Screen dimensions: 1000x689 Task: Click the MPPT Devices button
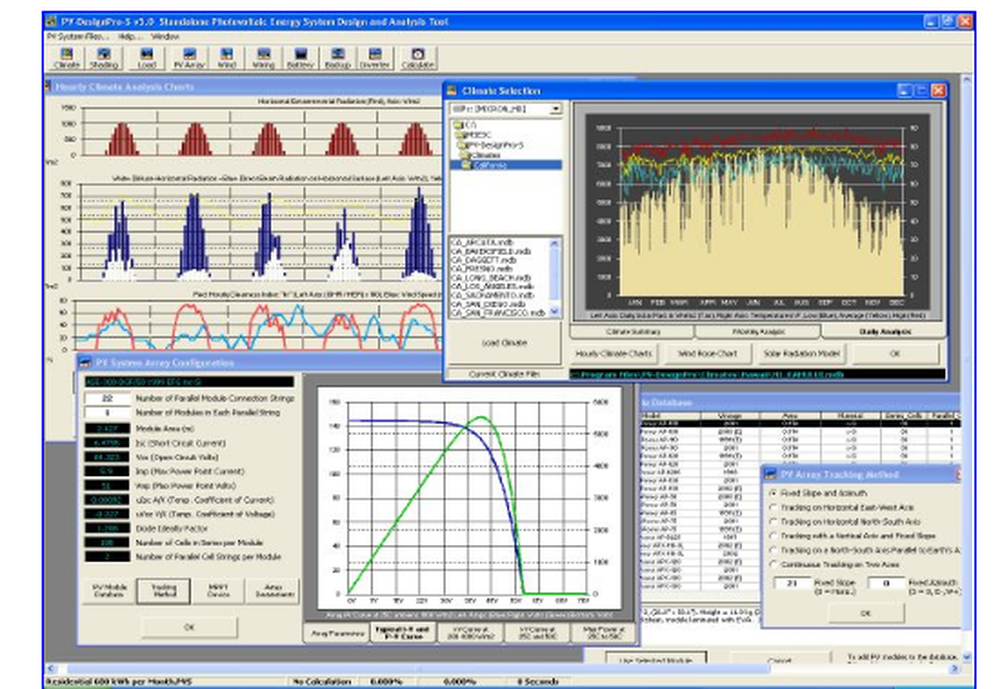[218, 591]
